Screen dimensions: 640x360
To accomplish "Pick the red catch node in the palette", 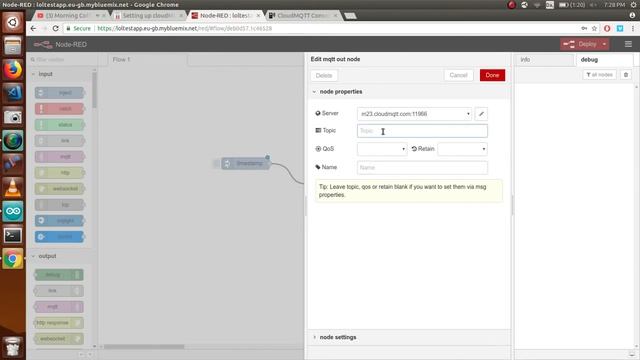I will pos(60,109).
